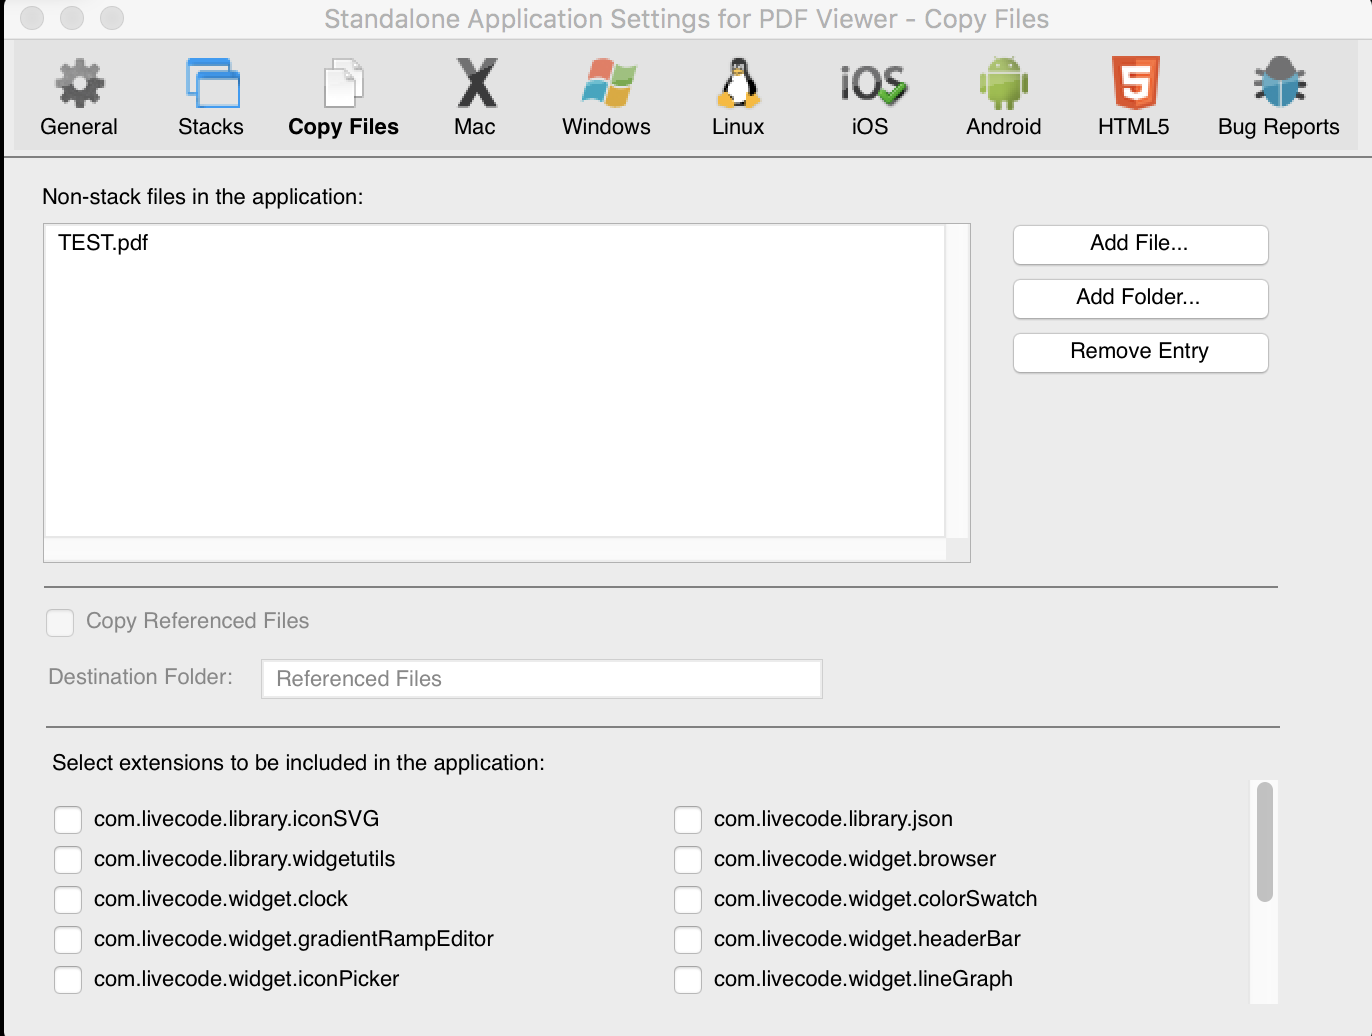Click the Add File... button
Screen dimensions: 1372x1036
click(x=1140, y=244)
